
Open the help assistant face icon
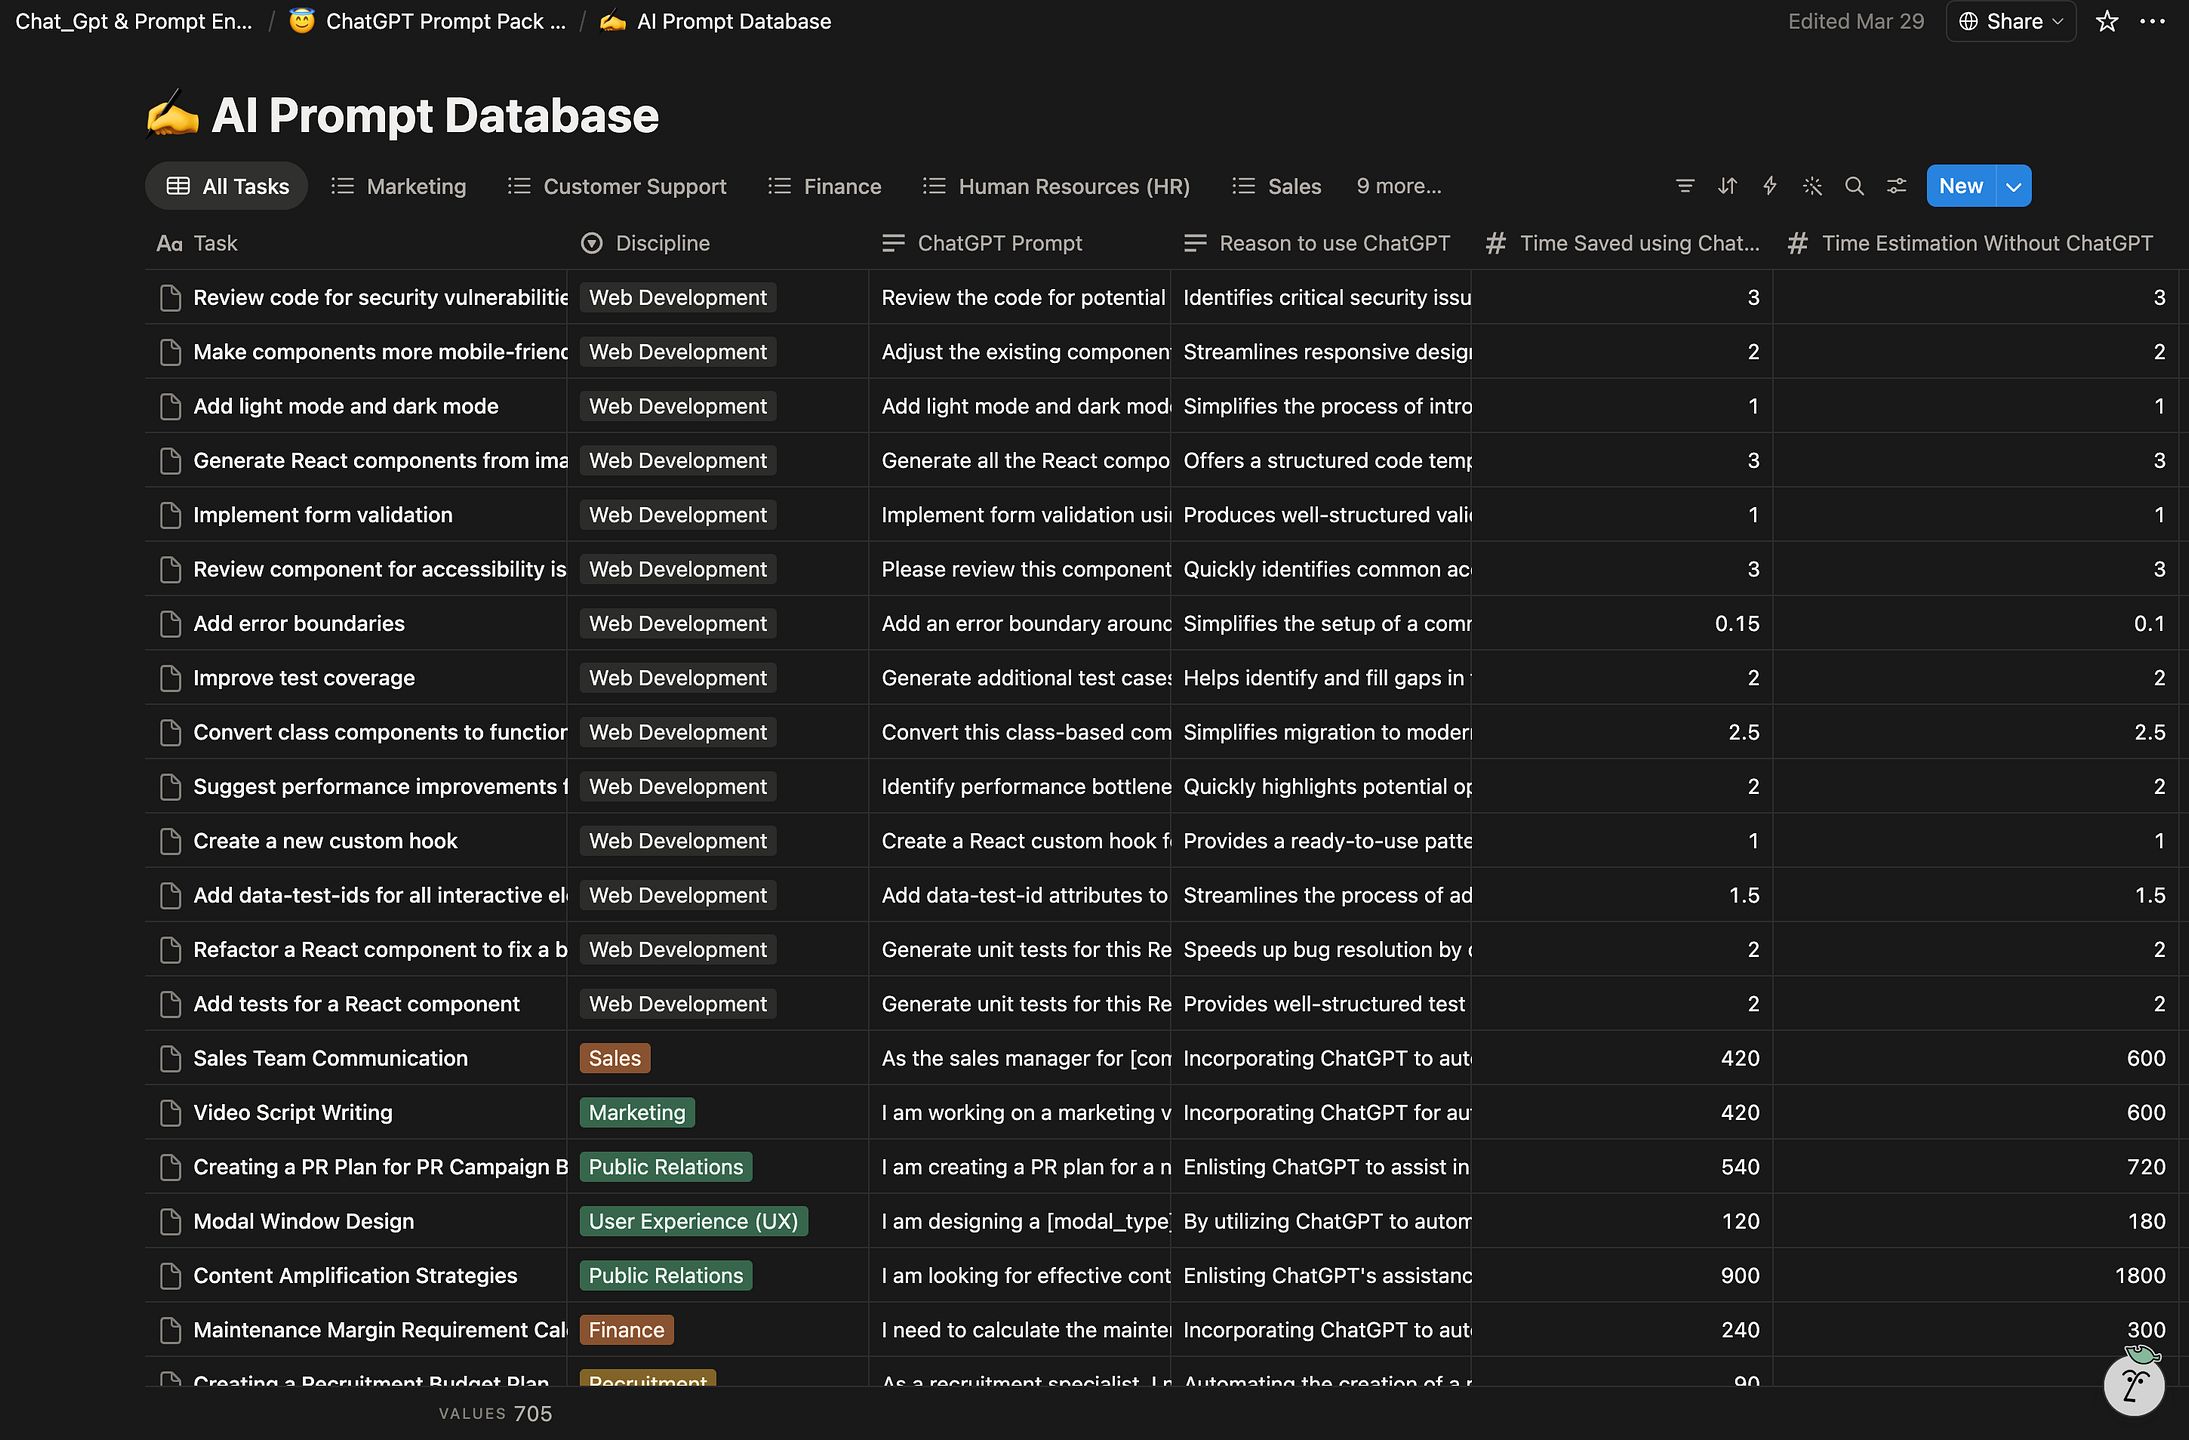[x=2135, y=1384]
